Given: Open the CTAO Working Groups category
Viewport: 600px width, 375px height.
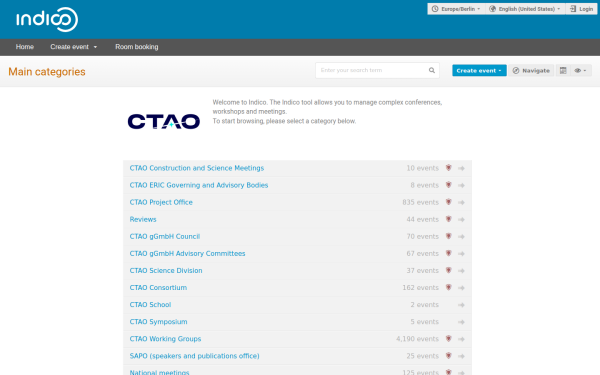Looking at the screenshot, I should [165, 339].
